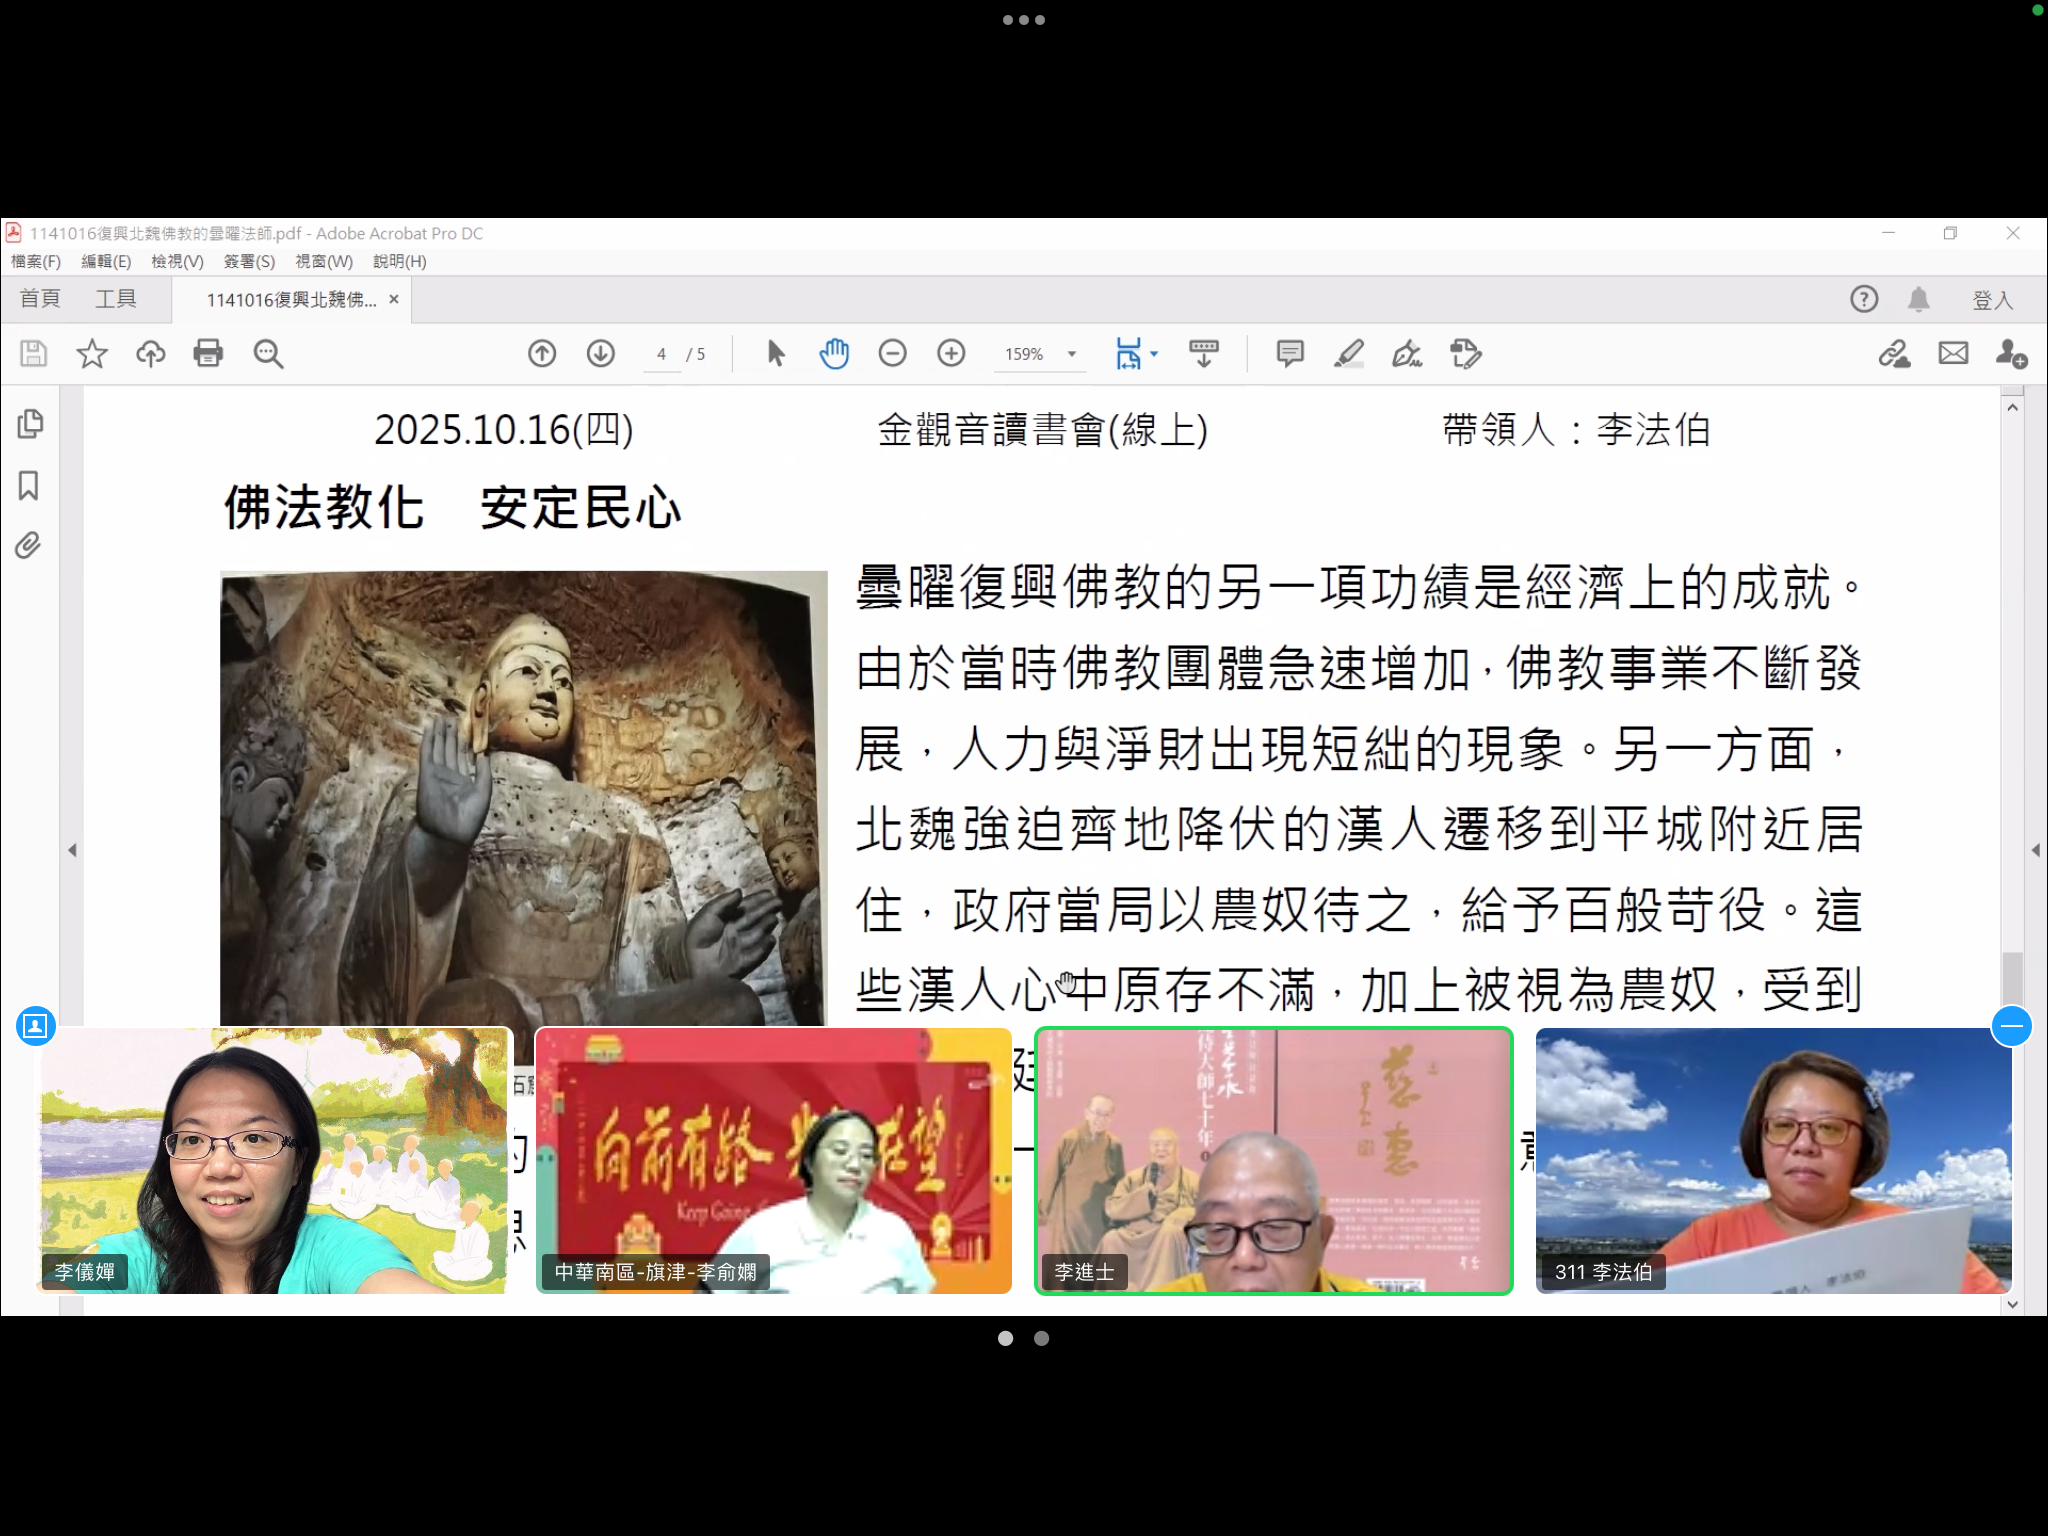Open the attachments paperclip panel
The image size is (2048, 1536).
tap(28, 546)
